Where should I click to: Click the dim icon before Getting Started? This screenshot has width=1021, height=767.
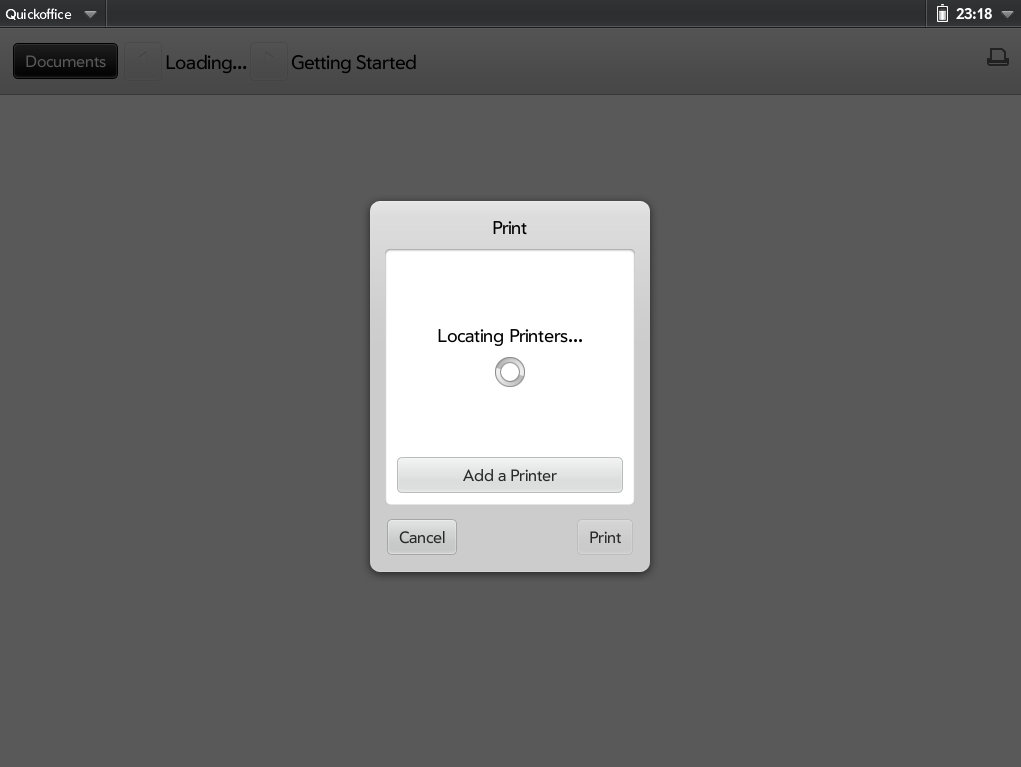click(268, 62)
